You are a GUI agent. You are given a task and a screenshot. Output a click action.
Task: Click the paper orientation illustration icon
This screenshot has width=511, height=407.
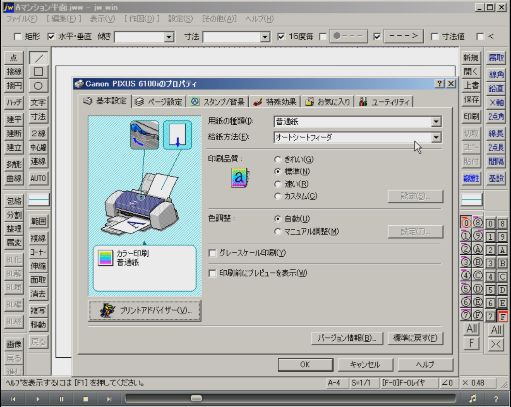(177, 135)
